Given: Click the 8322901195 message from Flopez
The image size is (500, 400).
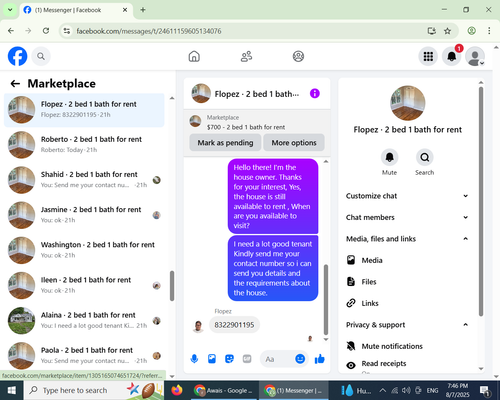Looking at the screenshot, I should (x=234, y=325).
